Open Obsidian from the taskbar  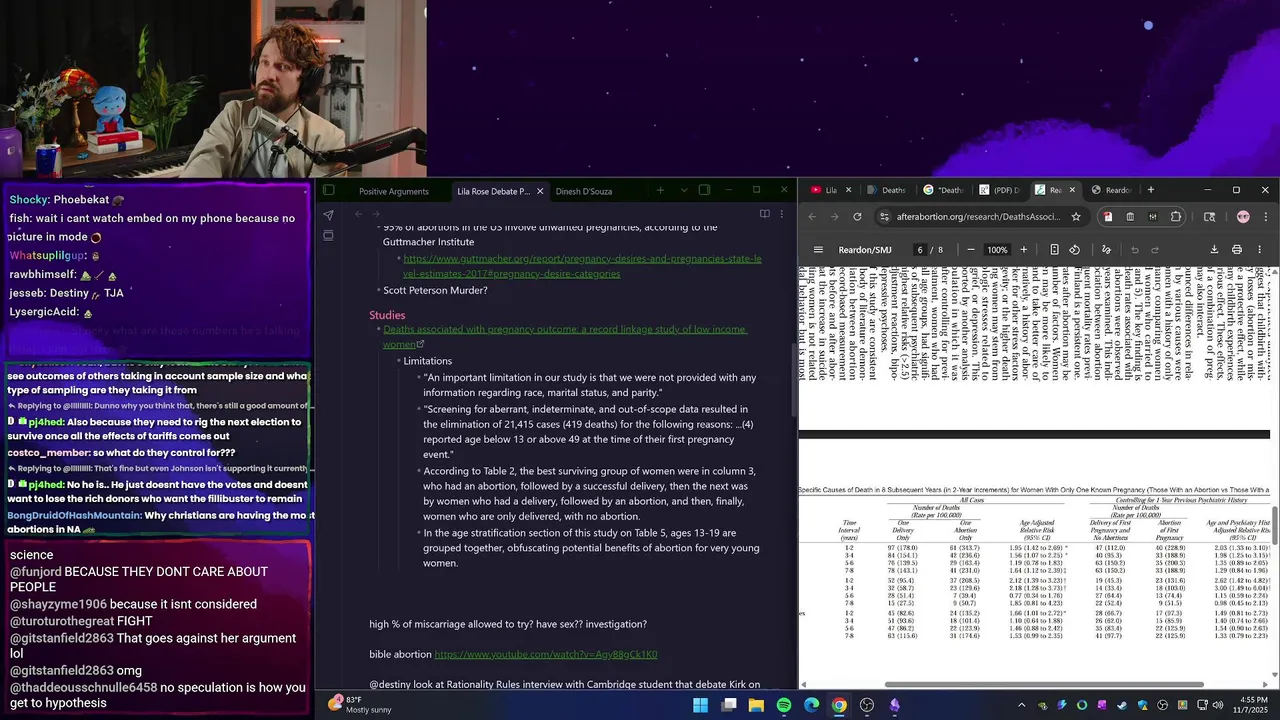(894, 705)
